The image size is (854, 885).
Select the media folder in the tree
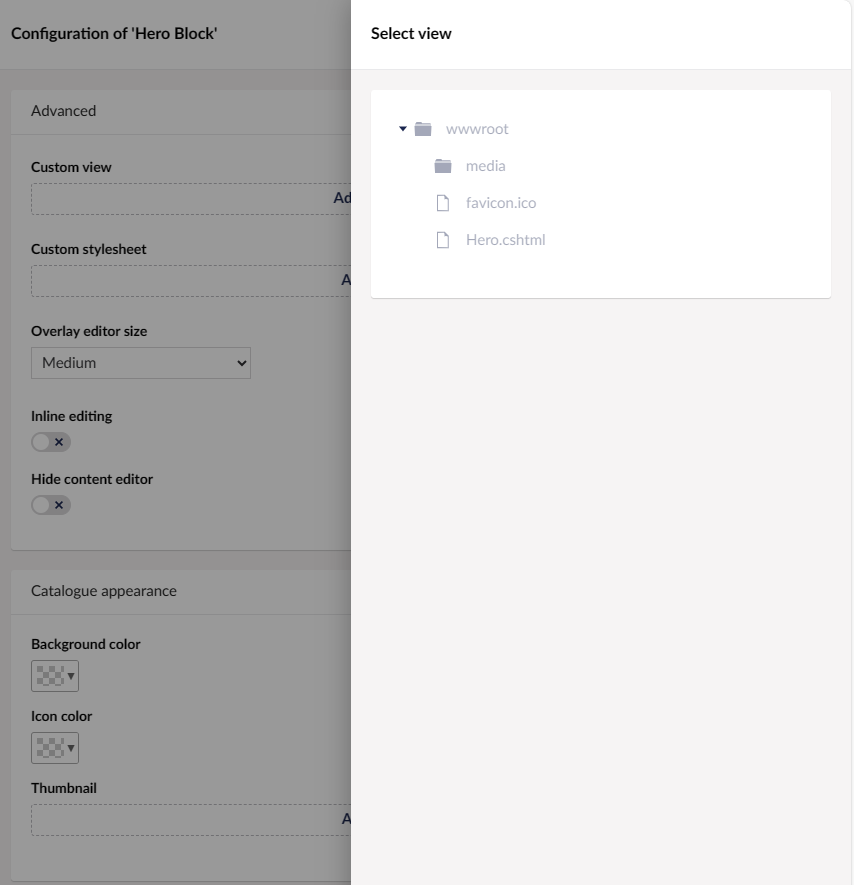485,165
